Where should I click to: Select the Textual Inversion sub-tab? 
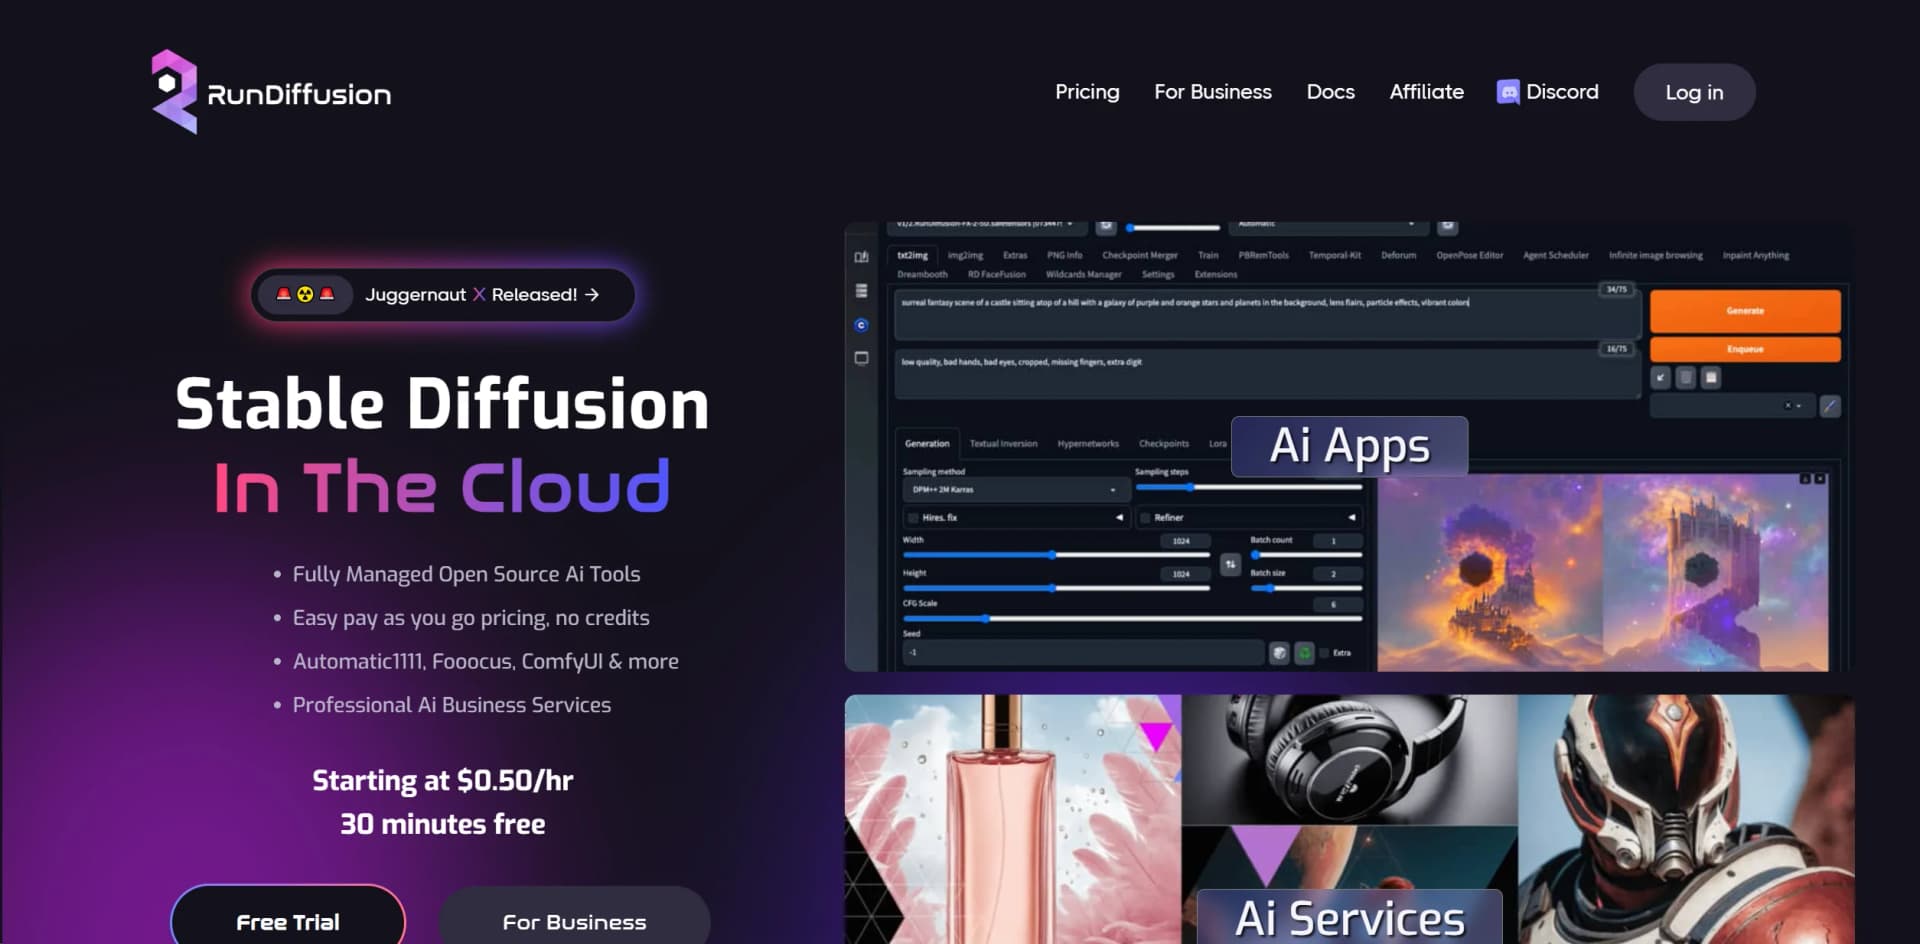click(1003, 444)
